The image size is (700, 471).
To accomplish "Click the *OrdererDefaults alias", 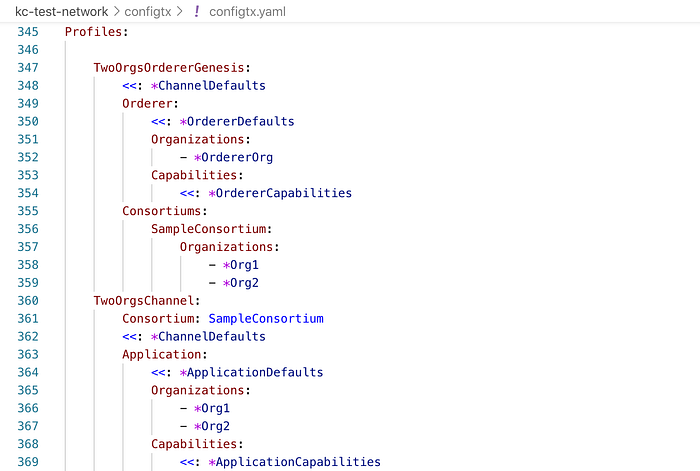I will [237, 121].
